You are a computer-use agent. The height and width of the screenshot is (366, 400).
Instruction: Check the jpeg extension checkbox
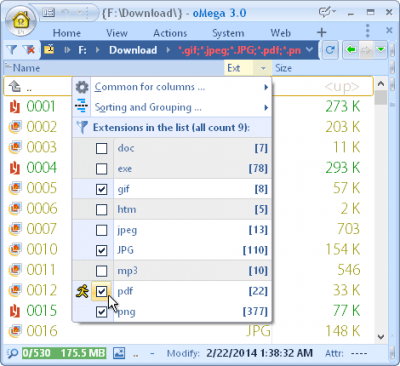click(x=101, y=230)
